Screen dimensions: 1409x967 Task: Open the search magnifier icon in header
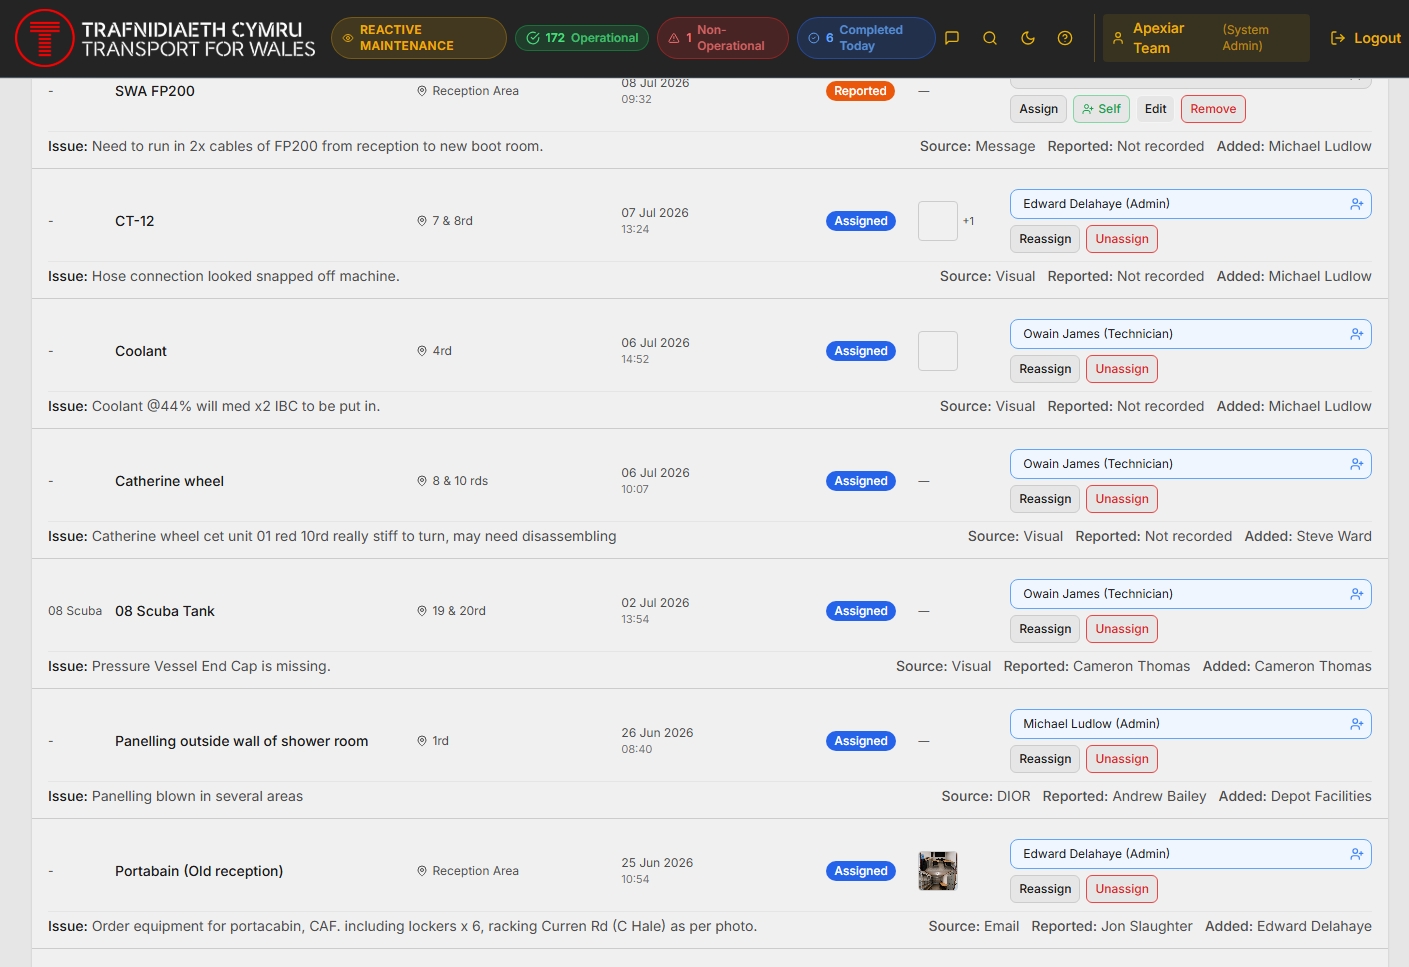coord(990,38)
